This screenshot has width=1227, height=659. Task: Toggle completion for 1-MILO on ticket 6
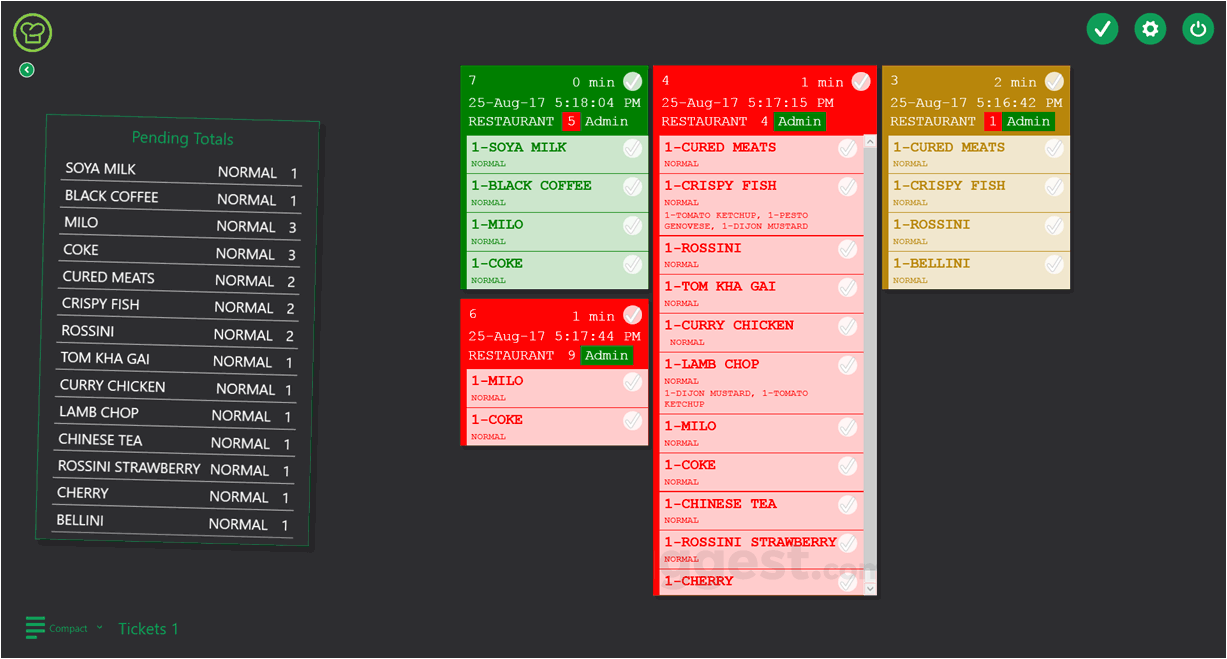(x=632, y=382)
